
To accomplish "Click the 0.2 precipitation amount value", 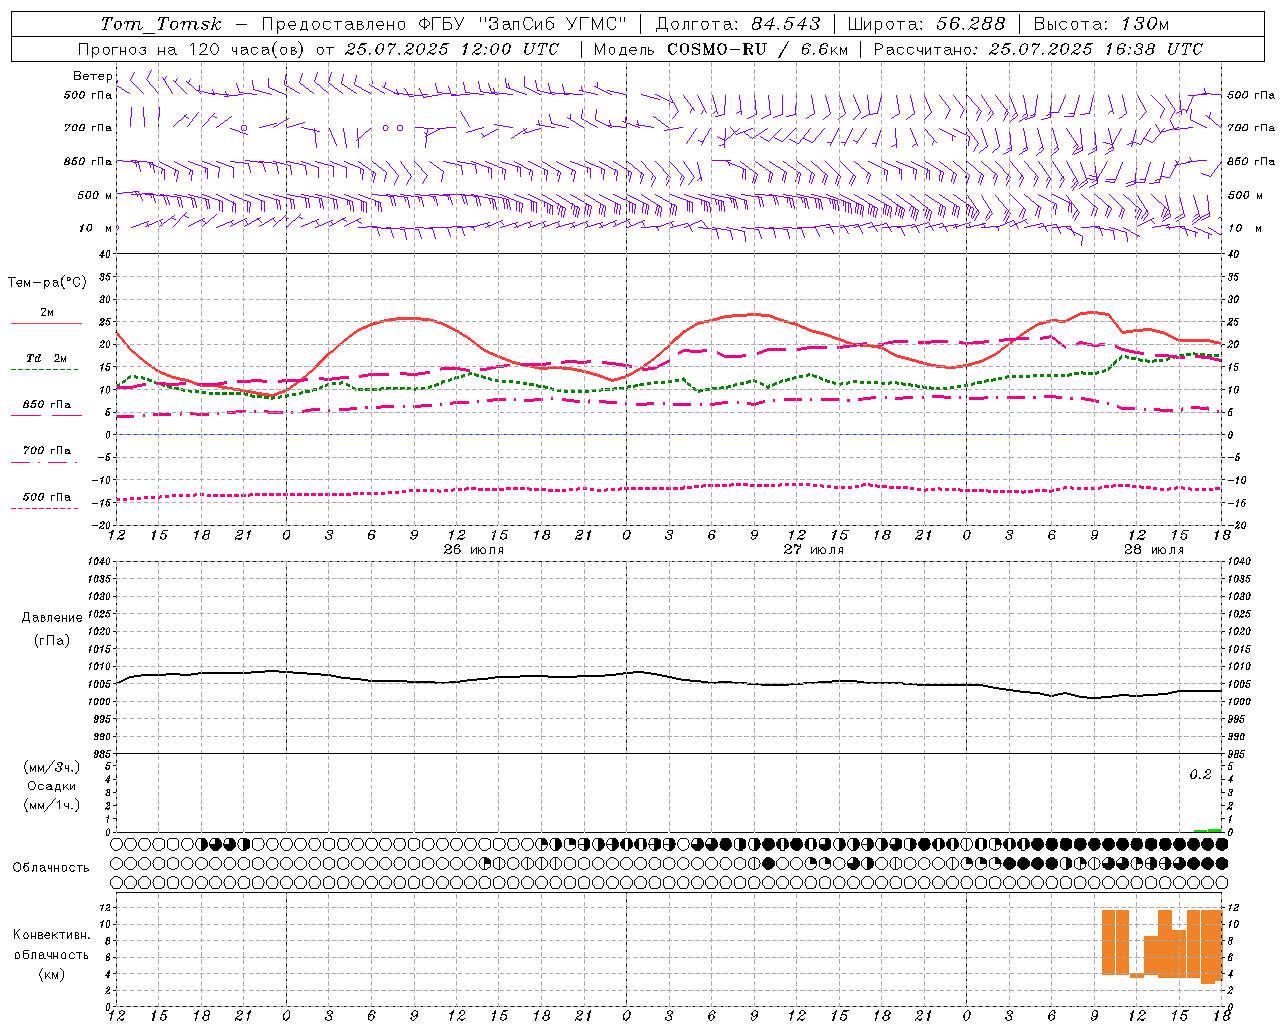I will point(1200,775).
